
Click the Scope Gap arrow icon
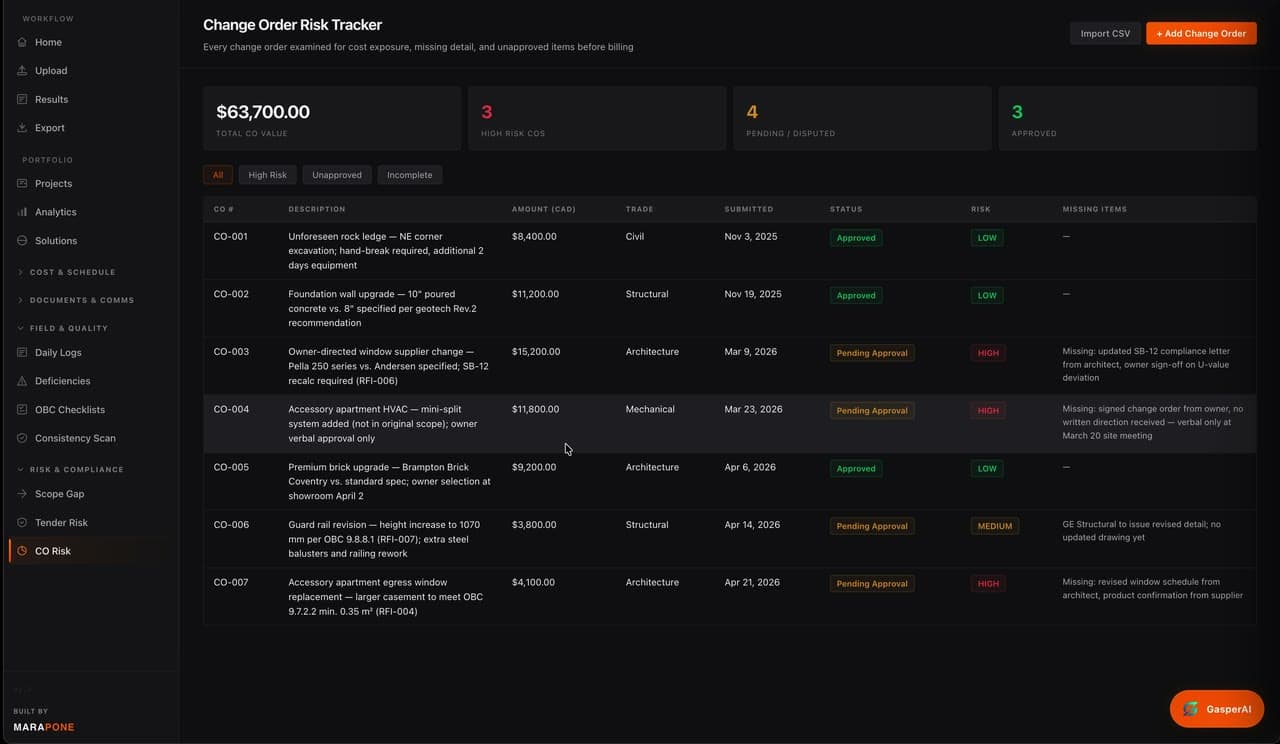point(22,494)
